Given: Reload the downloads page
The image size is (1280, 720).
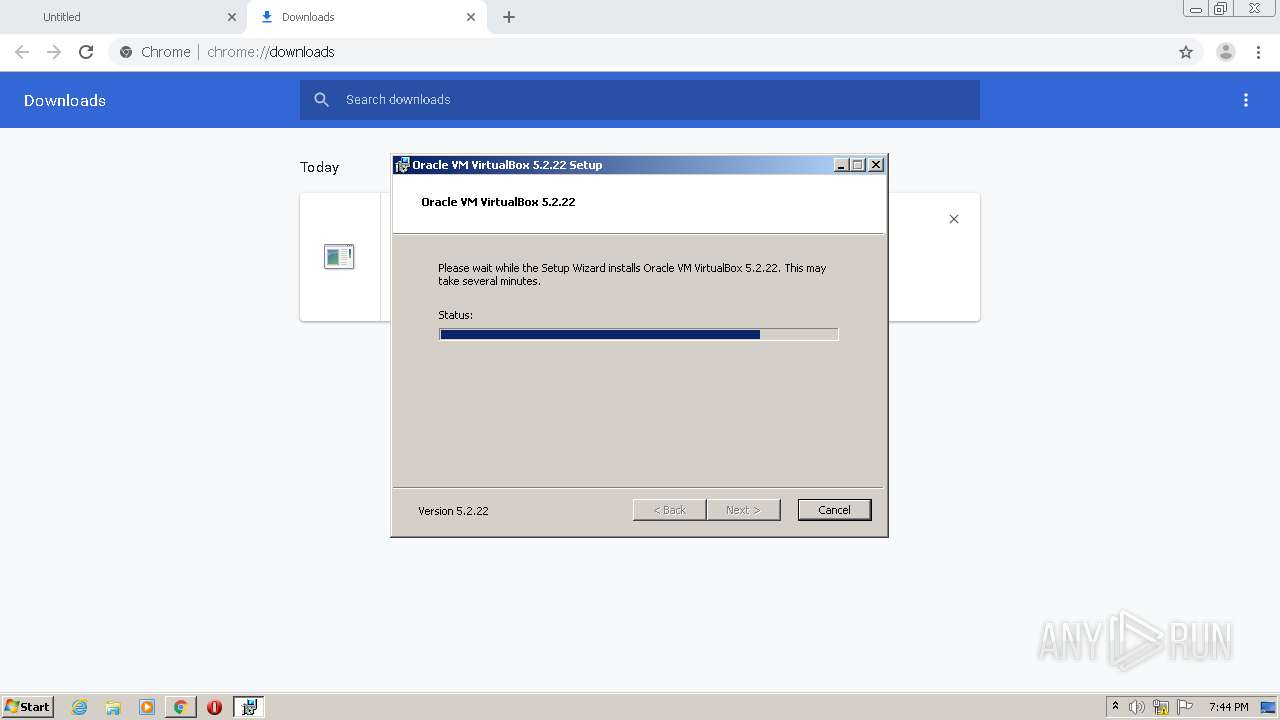Looking at the screenshot, I should pos(86,52).
